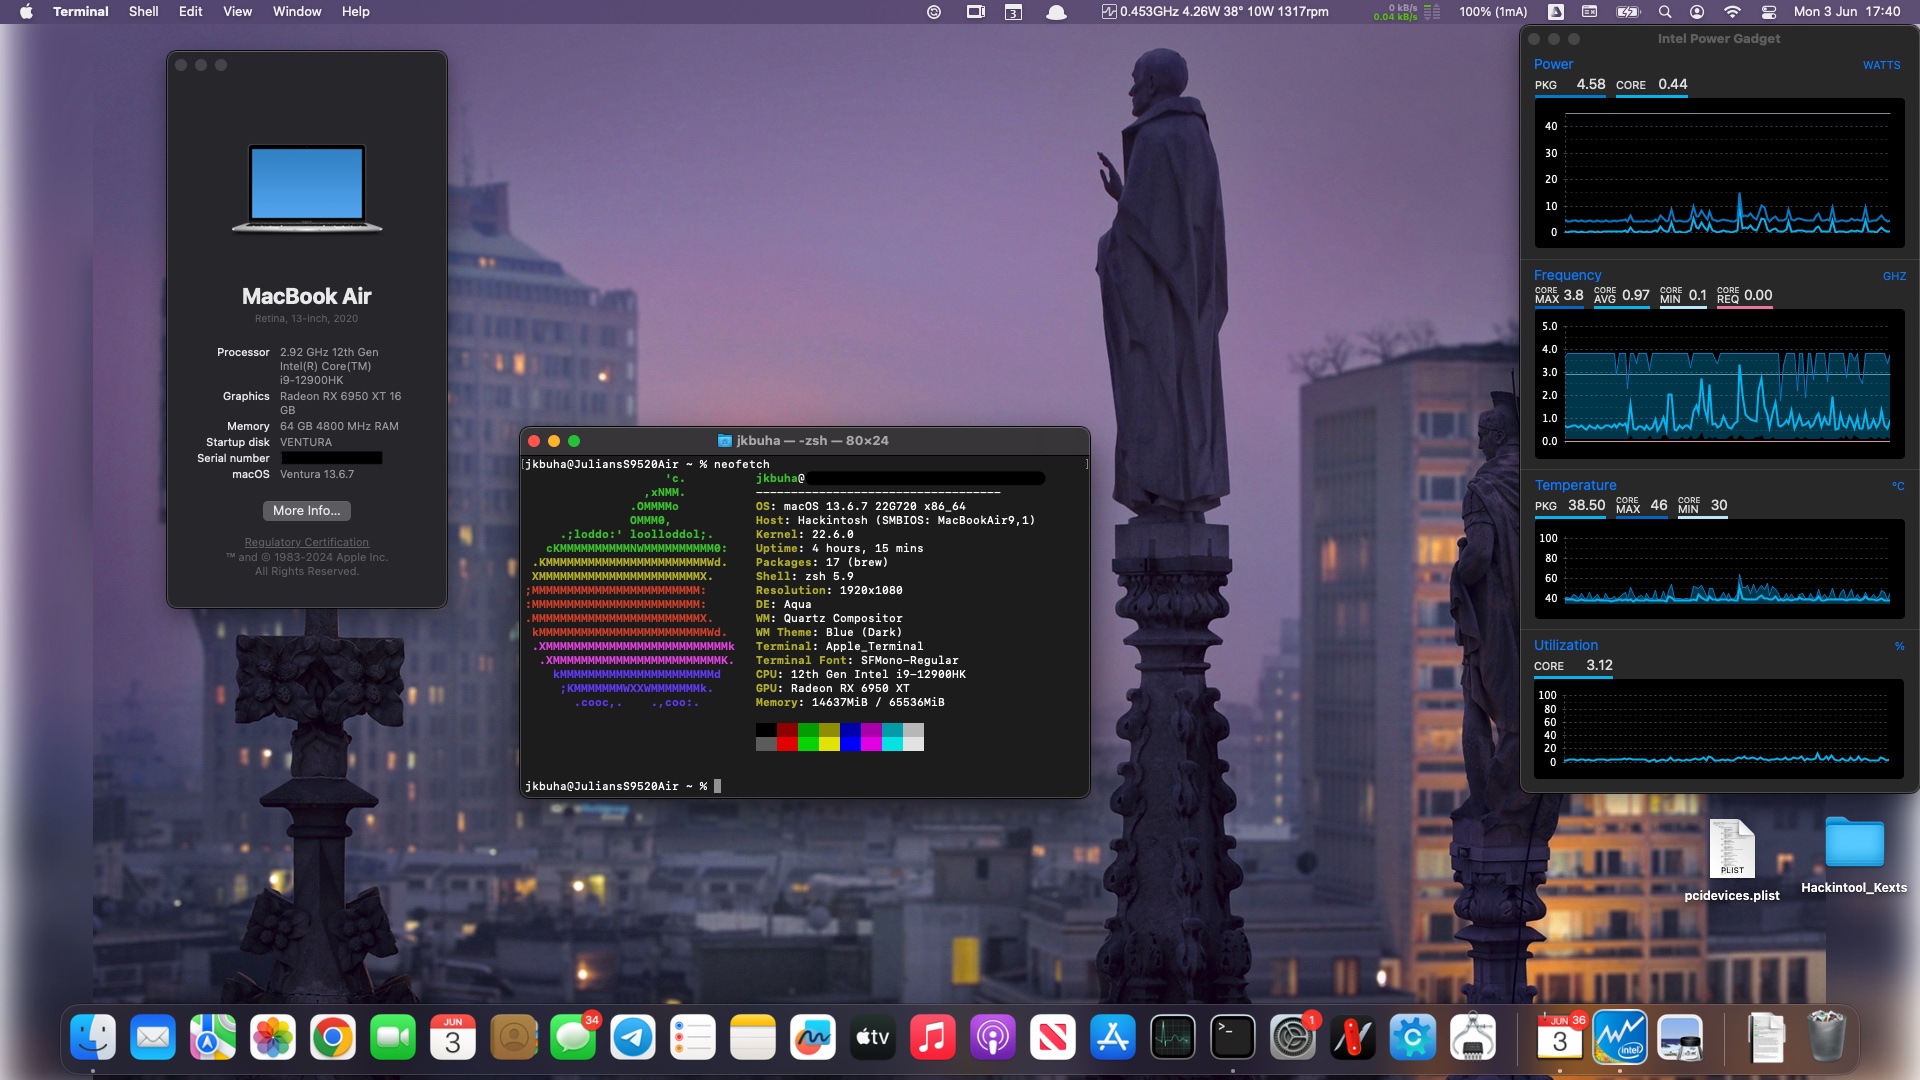1920x1080 pixels.
Task: Open Intel Power Gadget dock icon
Action: pyautogui.click(x=1620, y=1038)
